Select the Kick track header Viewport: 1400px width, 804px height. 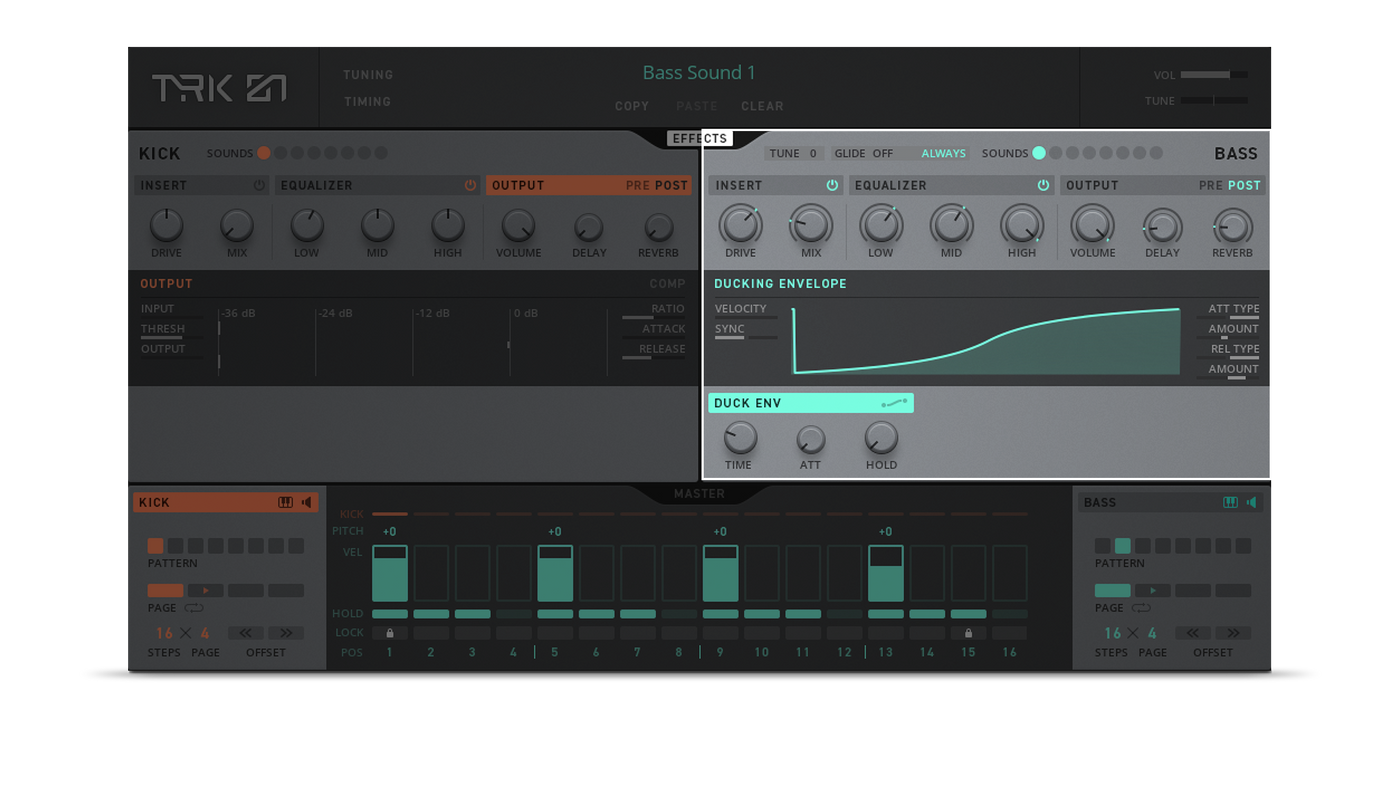coord(226,502)
